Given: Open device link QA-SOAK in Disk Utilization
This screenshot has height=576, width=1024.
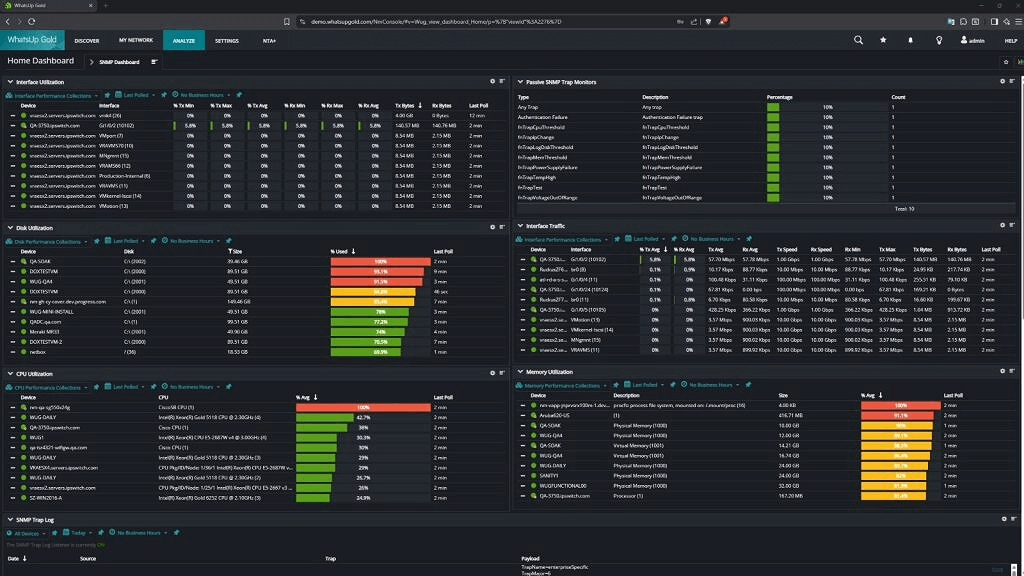Looking at the screenshot, I should pos(40,261).
